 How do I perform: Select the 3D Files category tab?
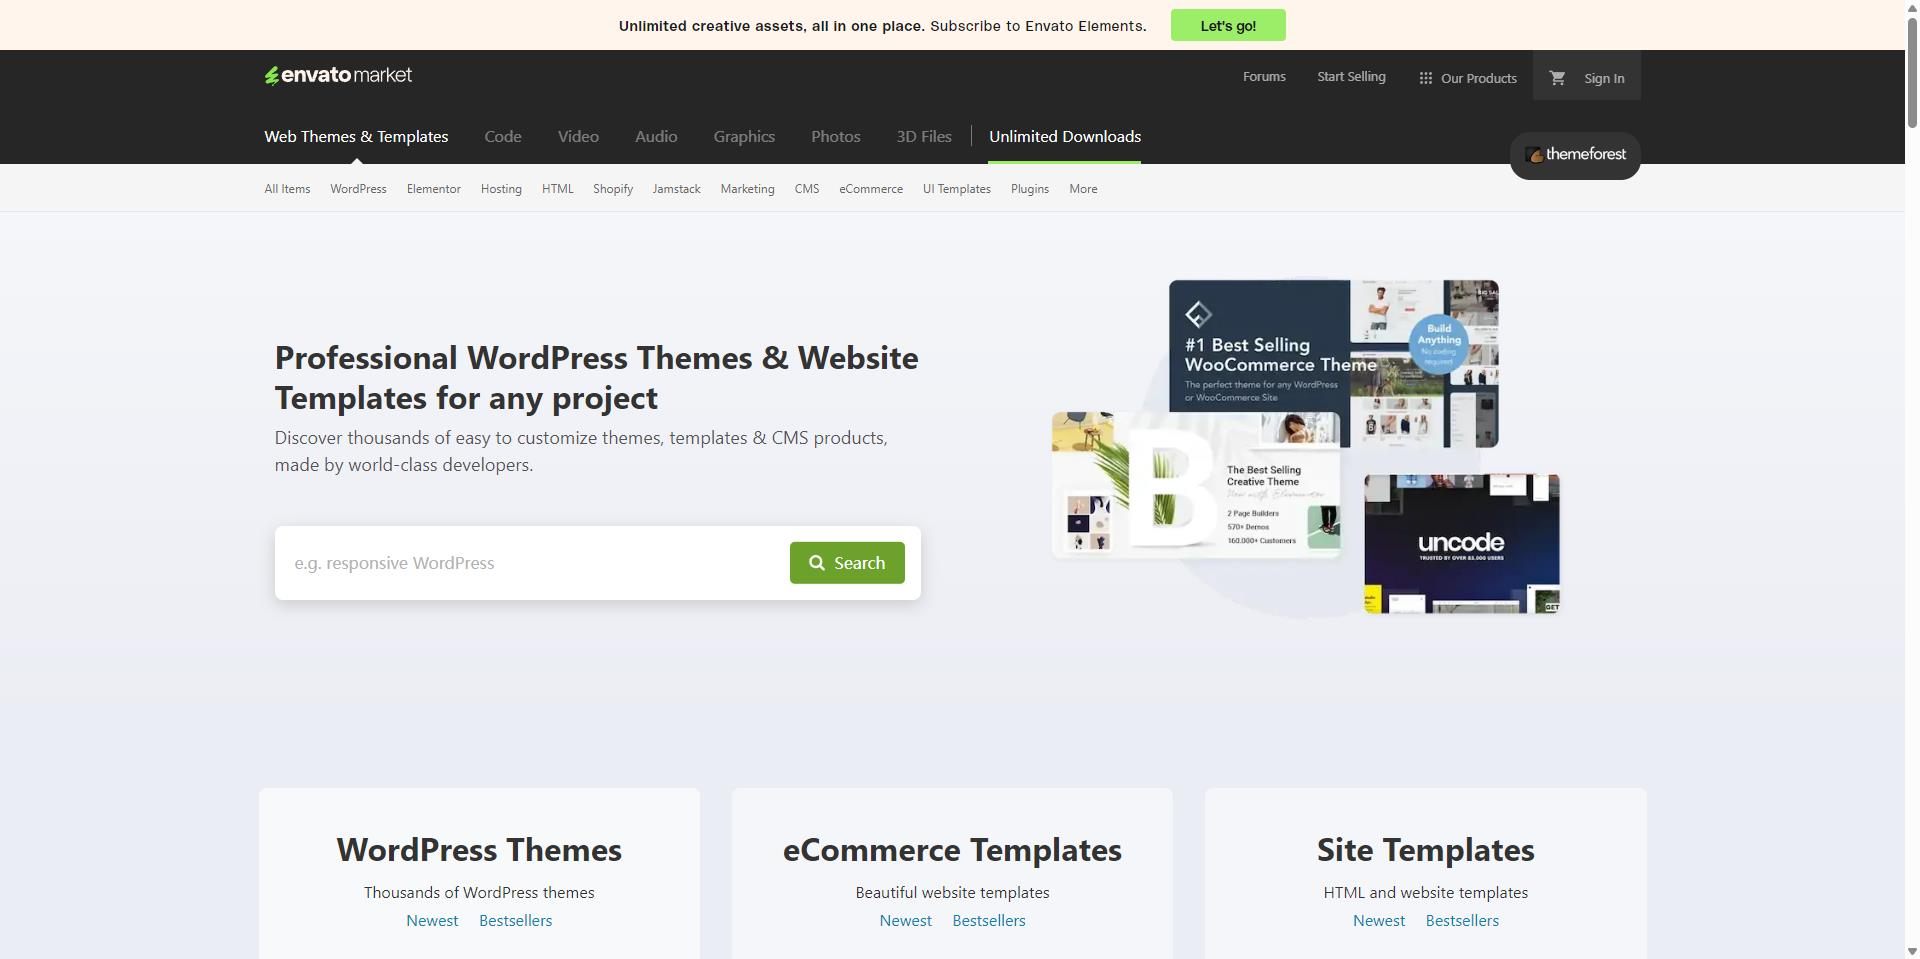[x=924, y=137]
